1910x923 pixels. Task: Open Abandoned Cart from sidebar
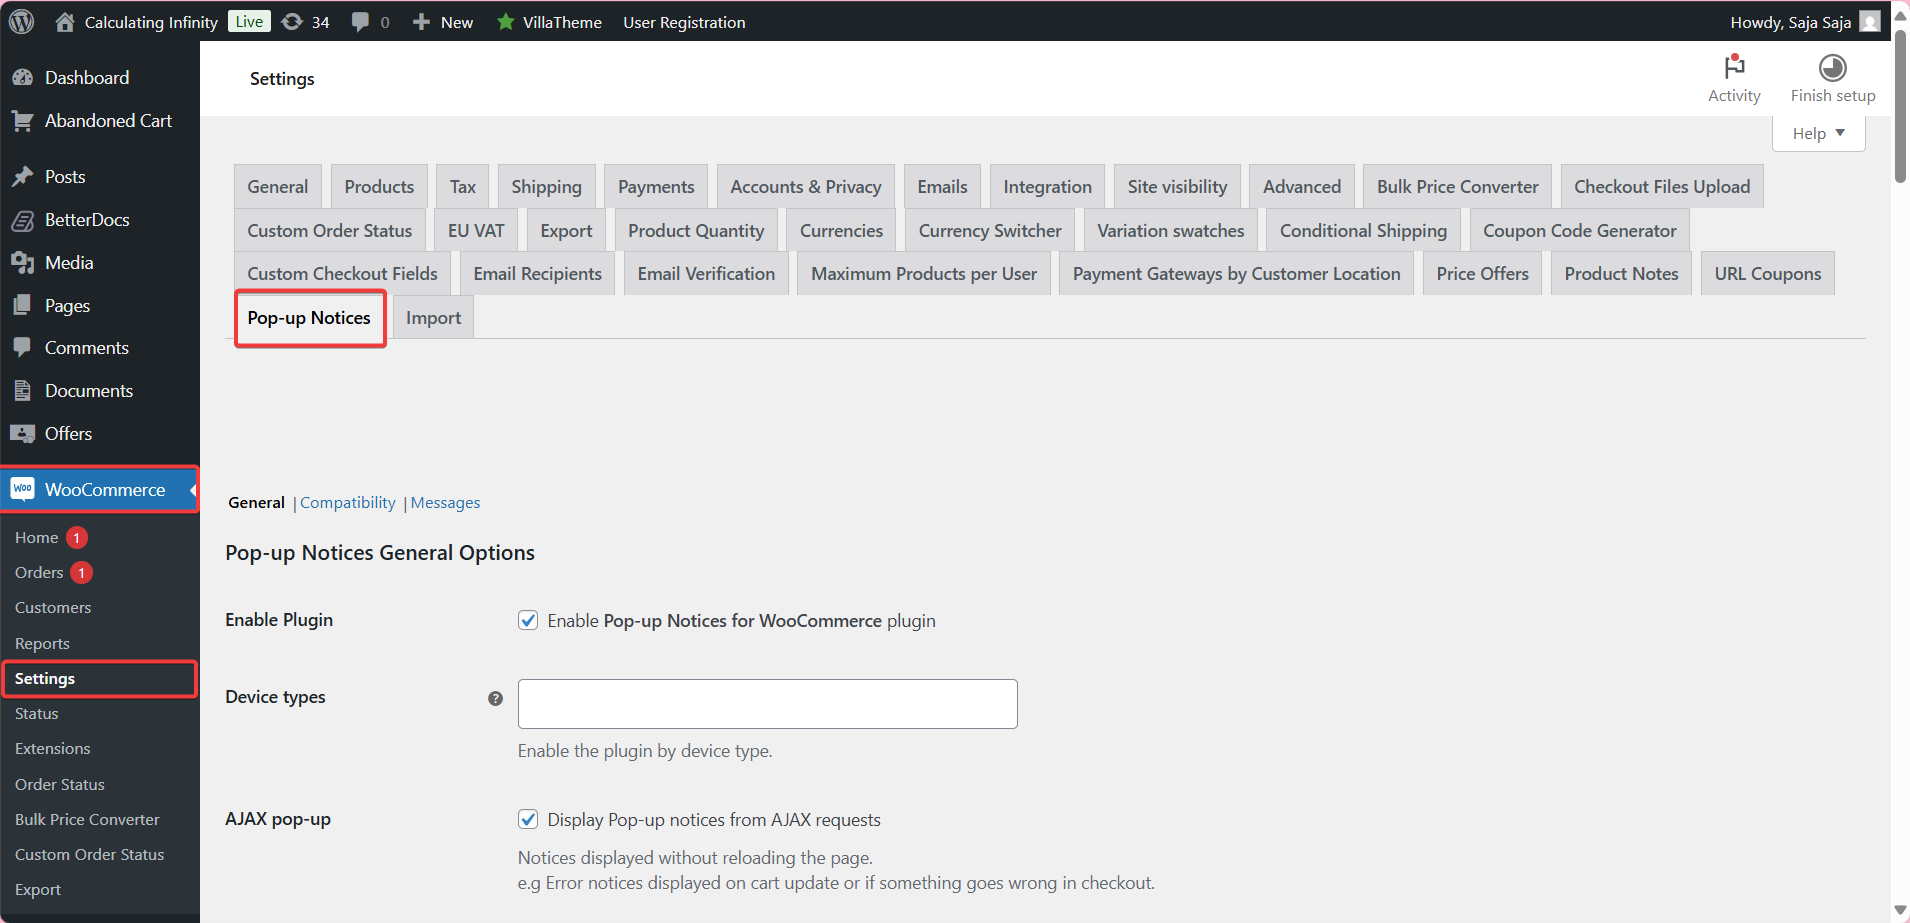(x=108, y=121)
